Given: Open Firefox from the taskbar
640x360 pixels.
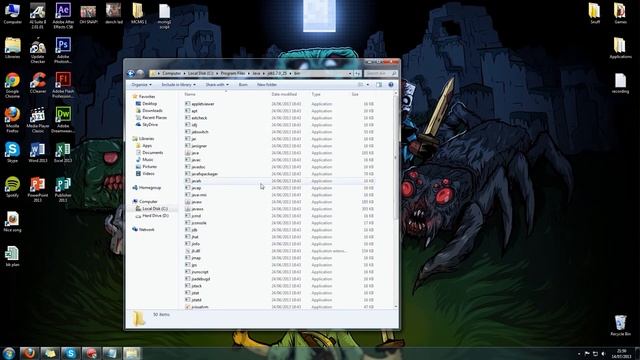Looking at the screenshot, I should pyautogui.click(x=29, y=353).
